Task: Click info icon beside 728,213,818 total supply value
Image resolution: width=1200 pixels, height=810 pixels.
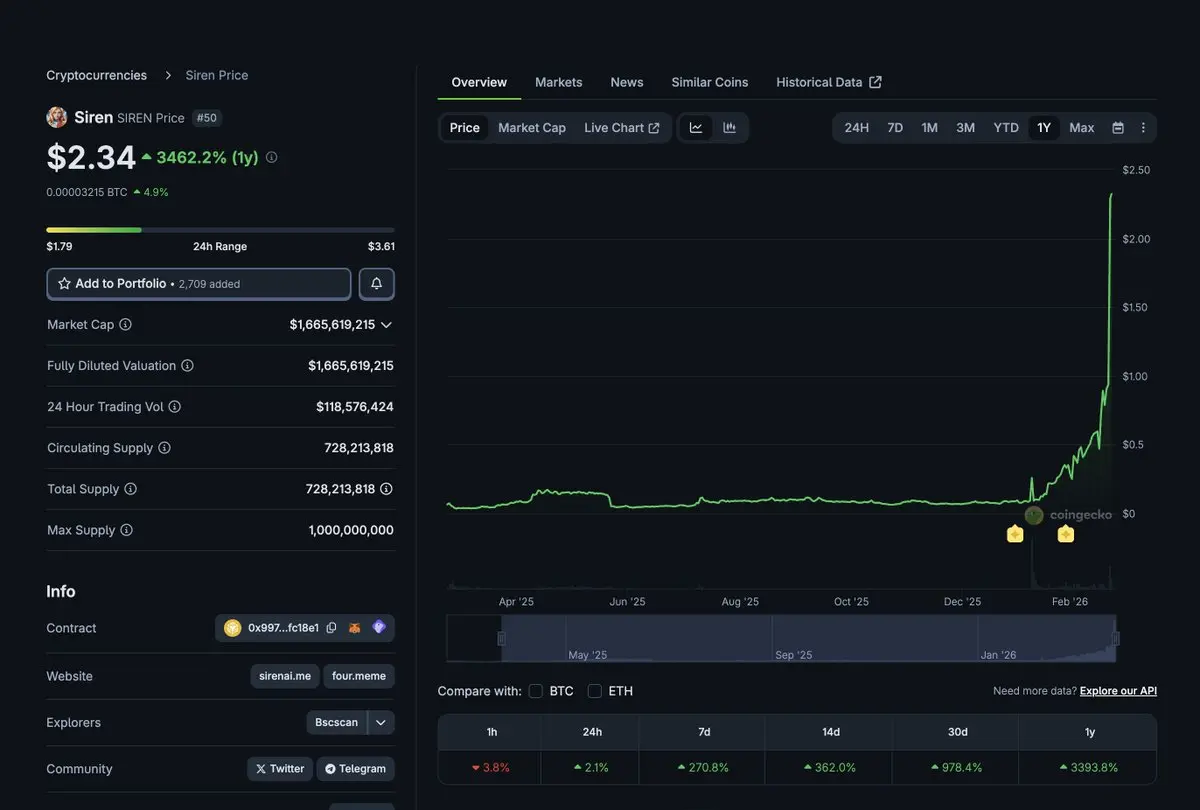Action: click(x=386, y=489)
